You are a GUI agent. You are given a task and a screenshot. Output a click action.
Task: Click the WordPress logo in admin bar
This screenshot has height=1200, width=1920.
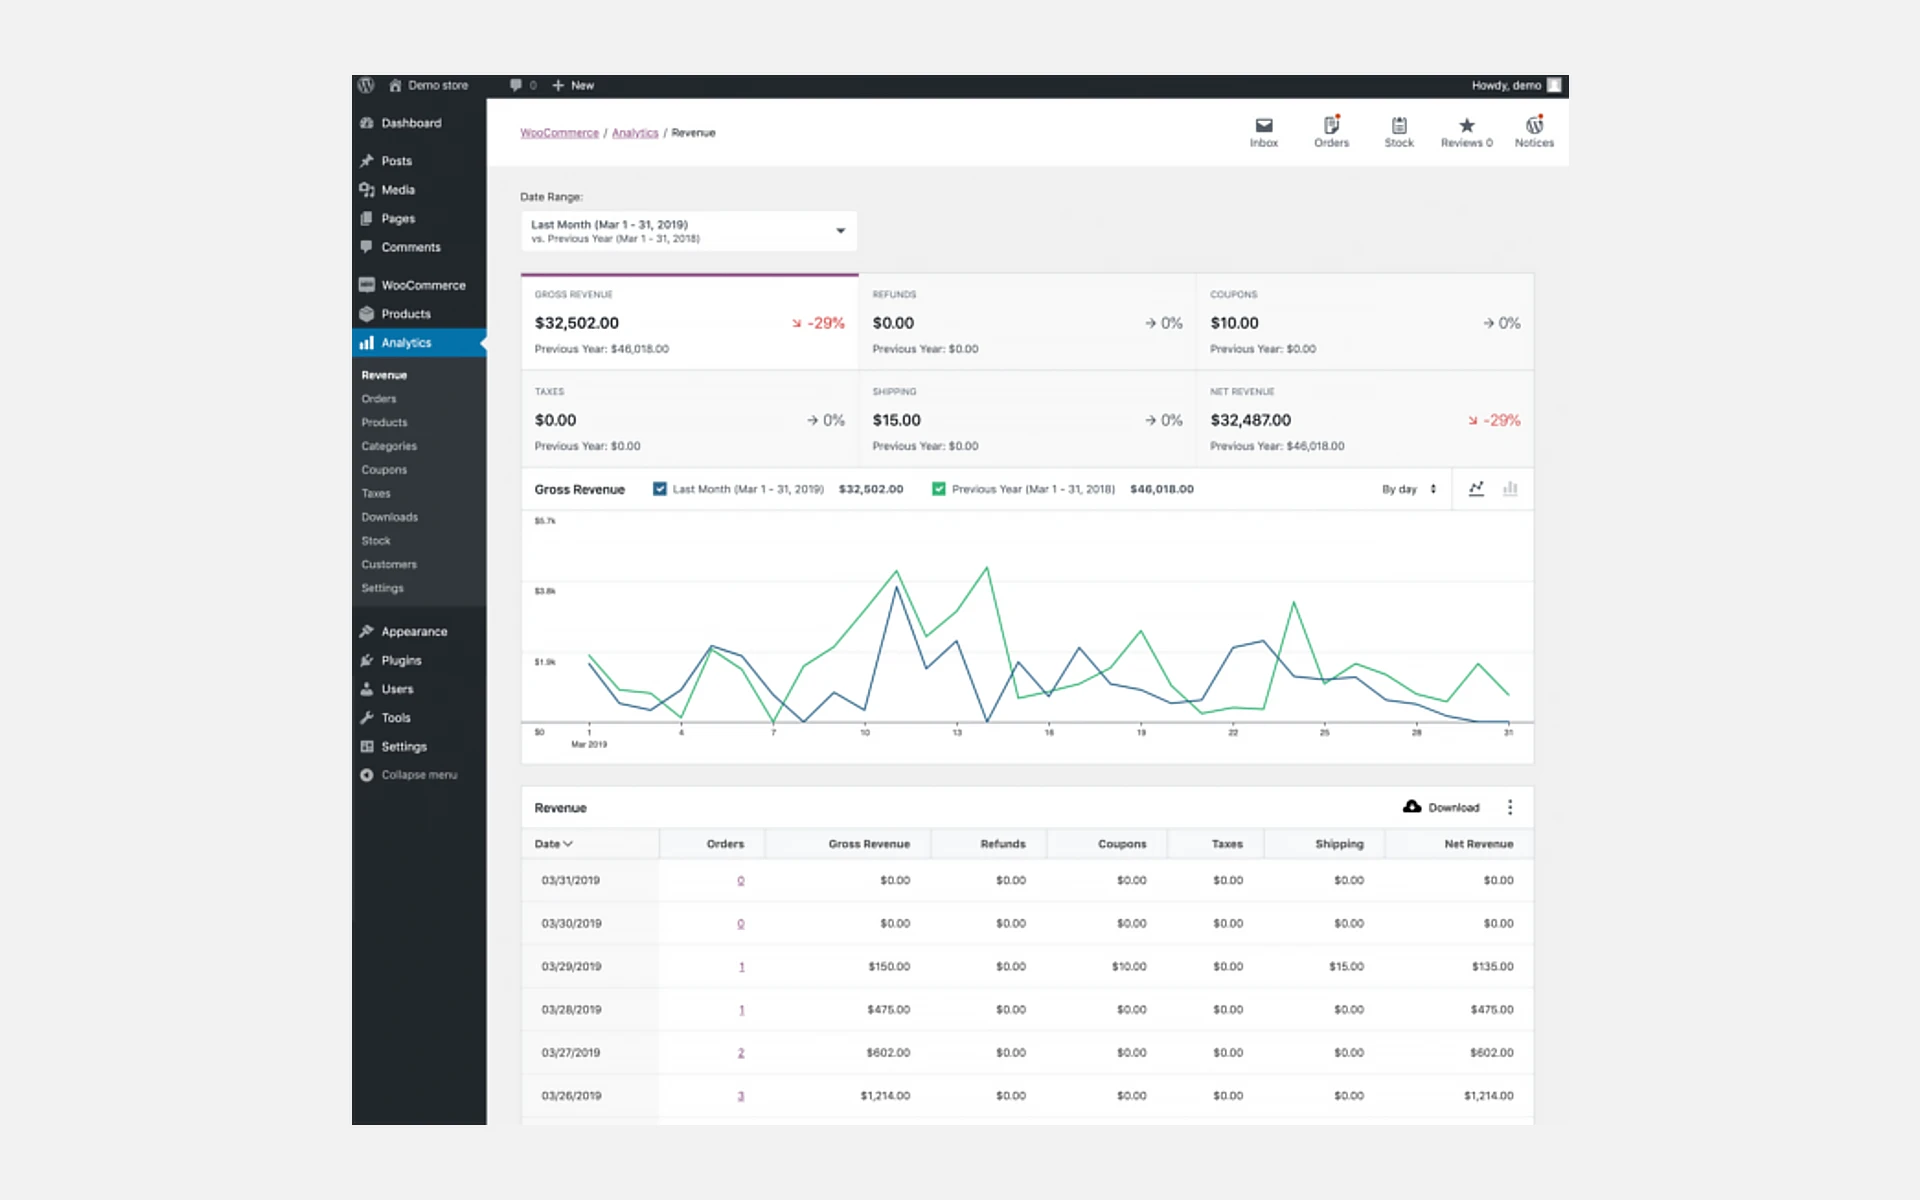click(366, 85)
